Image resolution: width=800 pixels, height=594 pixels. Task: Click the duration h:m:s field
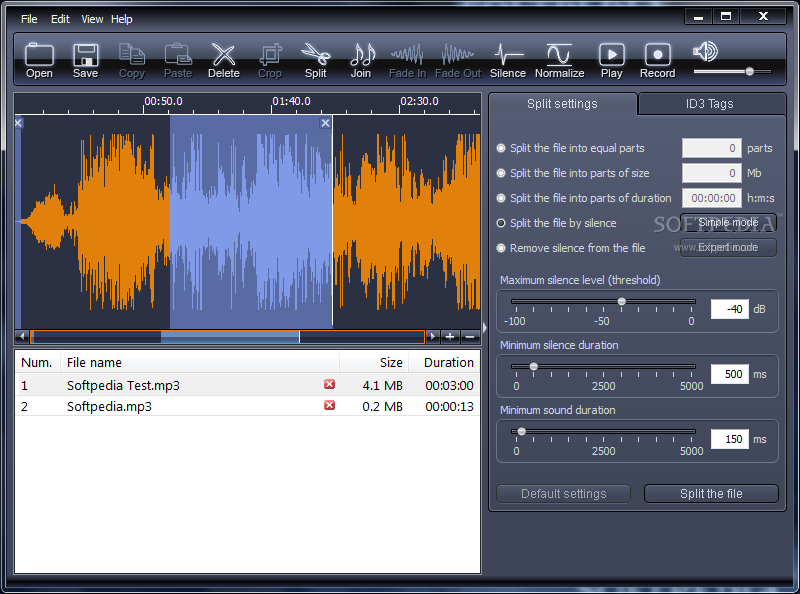point(712,198)
